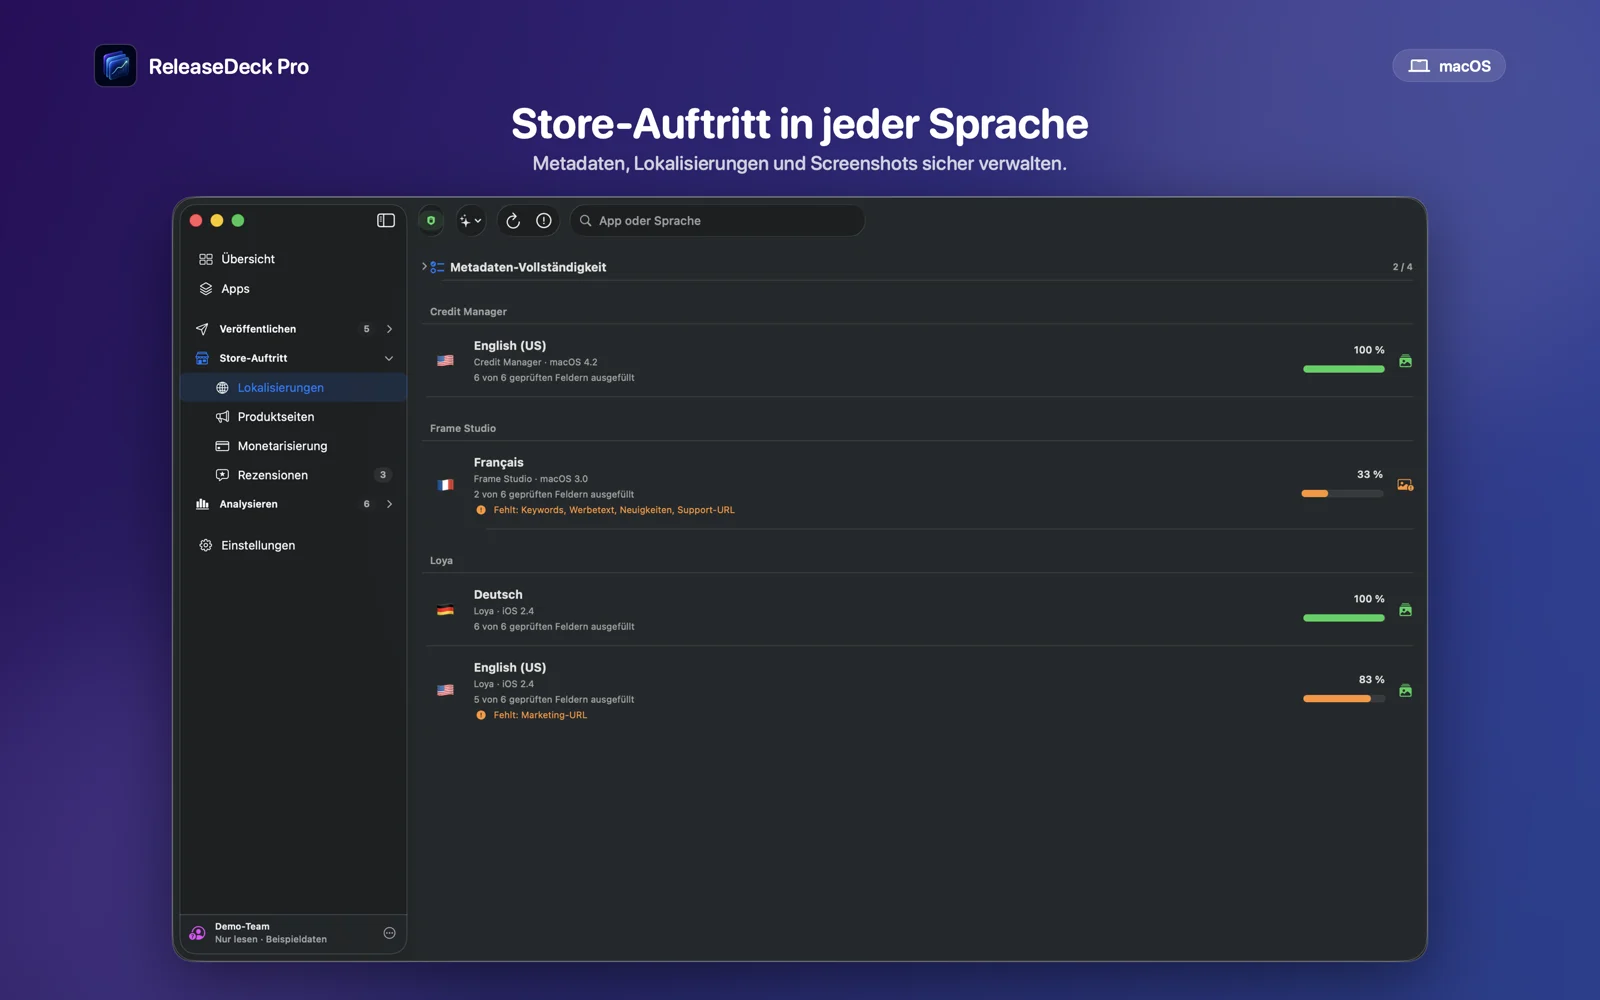Open the Demo-Team ellipsis menu
Screen dimensions: 1600x1000
[389, 933]
